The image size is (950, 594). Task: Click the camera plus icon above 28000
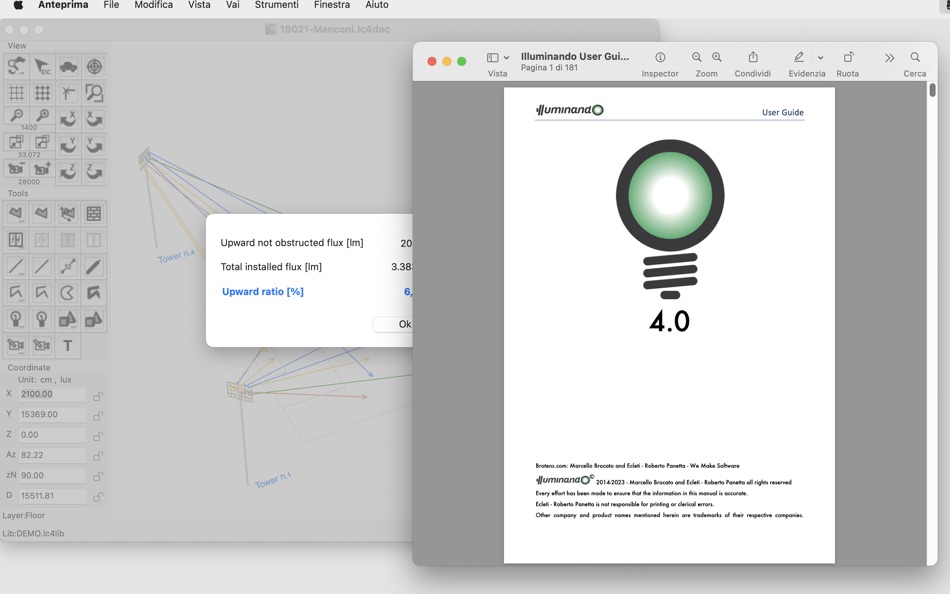[x=42, y=169]
